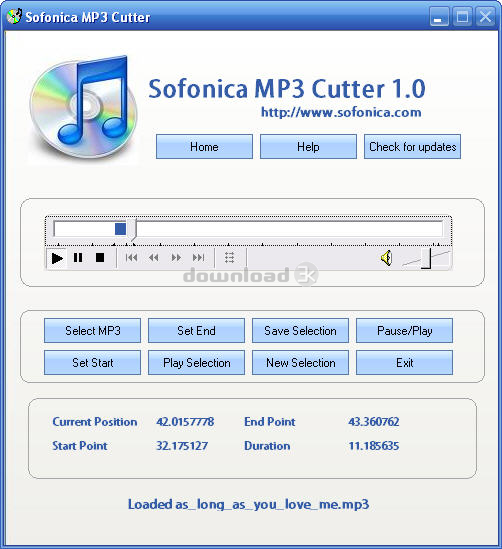Viewport: 502px width, 549px height.
Task: Click the Save Selection button
Action: tap(300, 331)
